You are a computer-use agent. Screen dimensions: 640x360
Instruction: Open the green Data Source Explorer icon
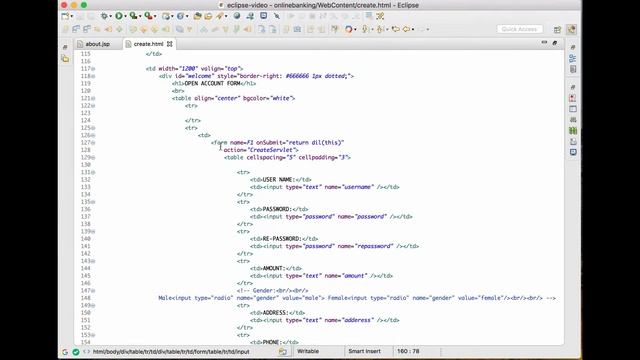573,131
